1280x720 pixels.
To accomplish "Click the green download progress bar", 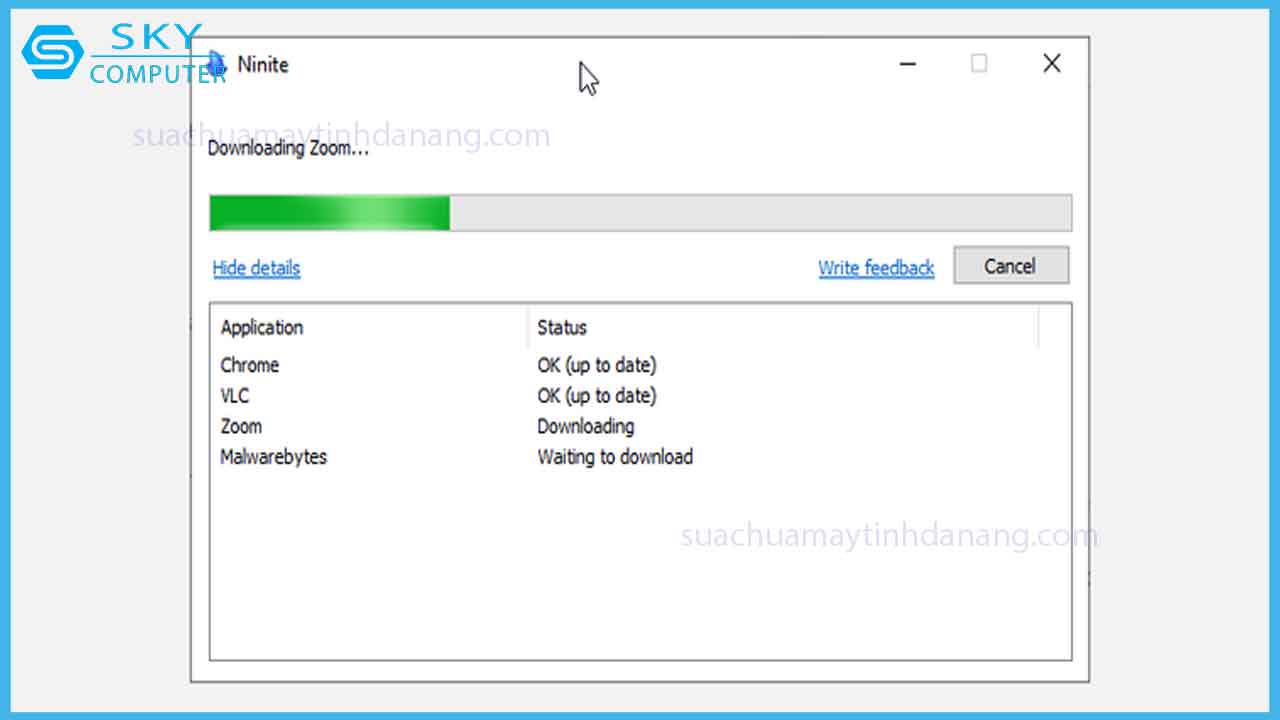I will pyautogui.click(x=330, y=212).
